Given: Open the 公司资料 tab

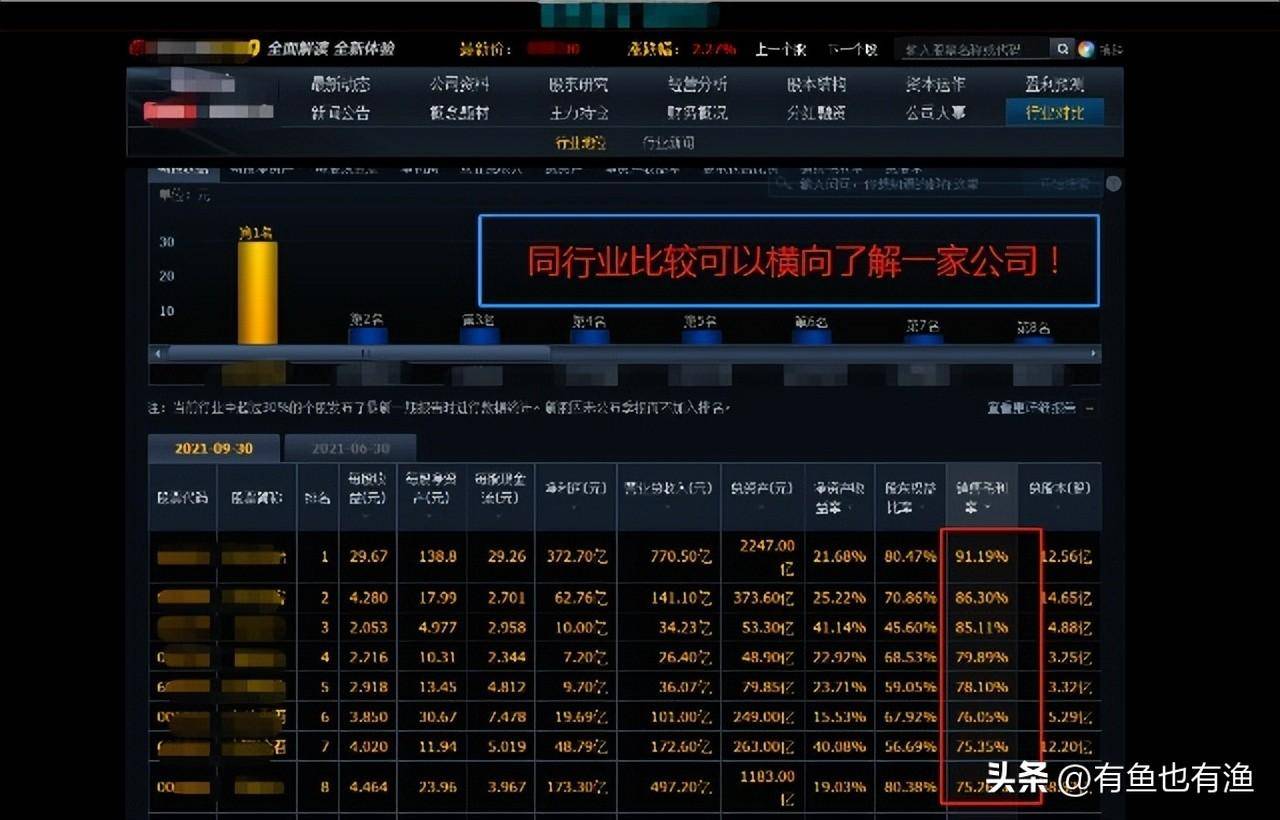Looking at the screenshot, I should pos(459,85).
